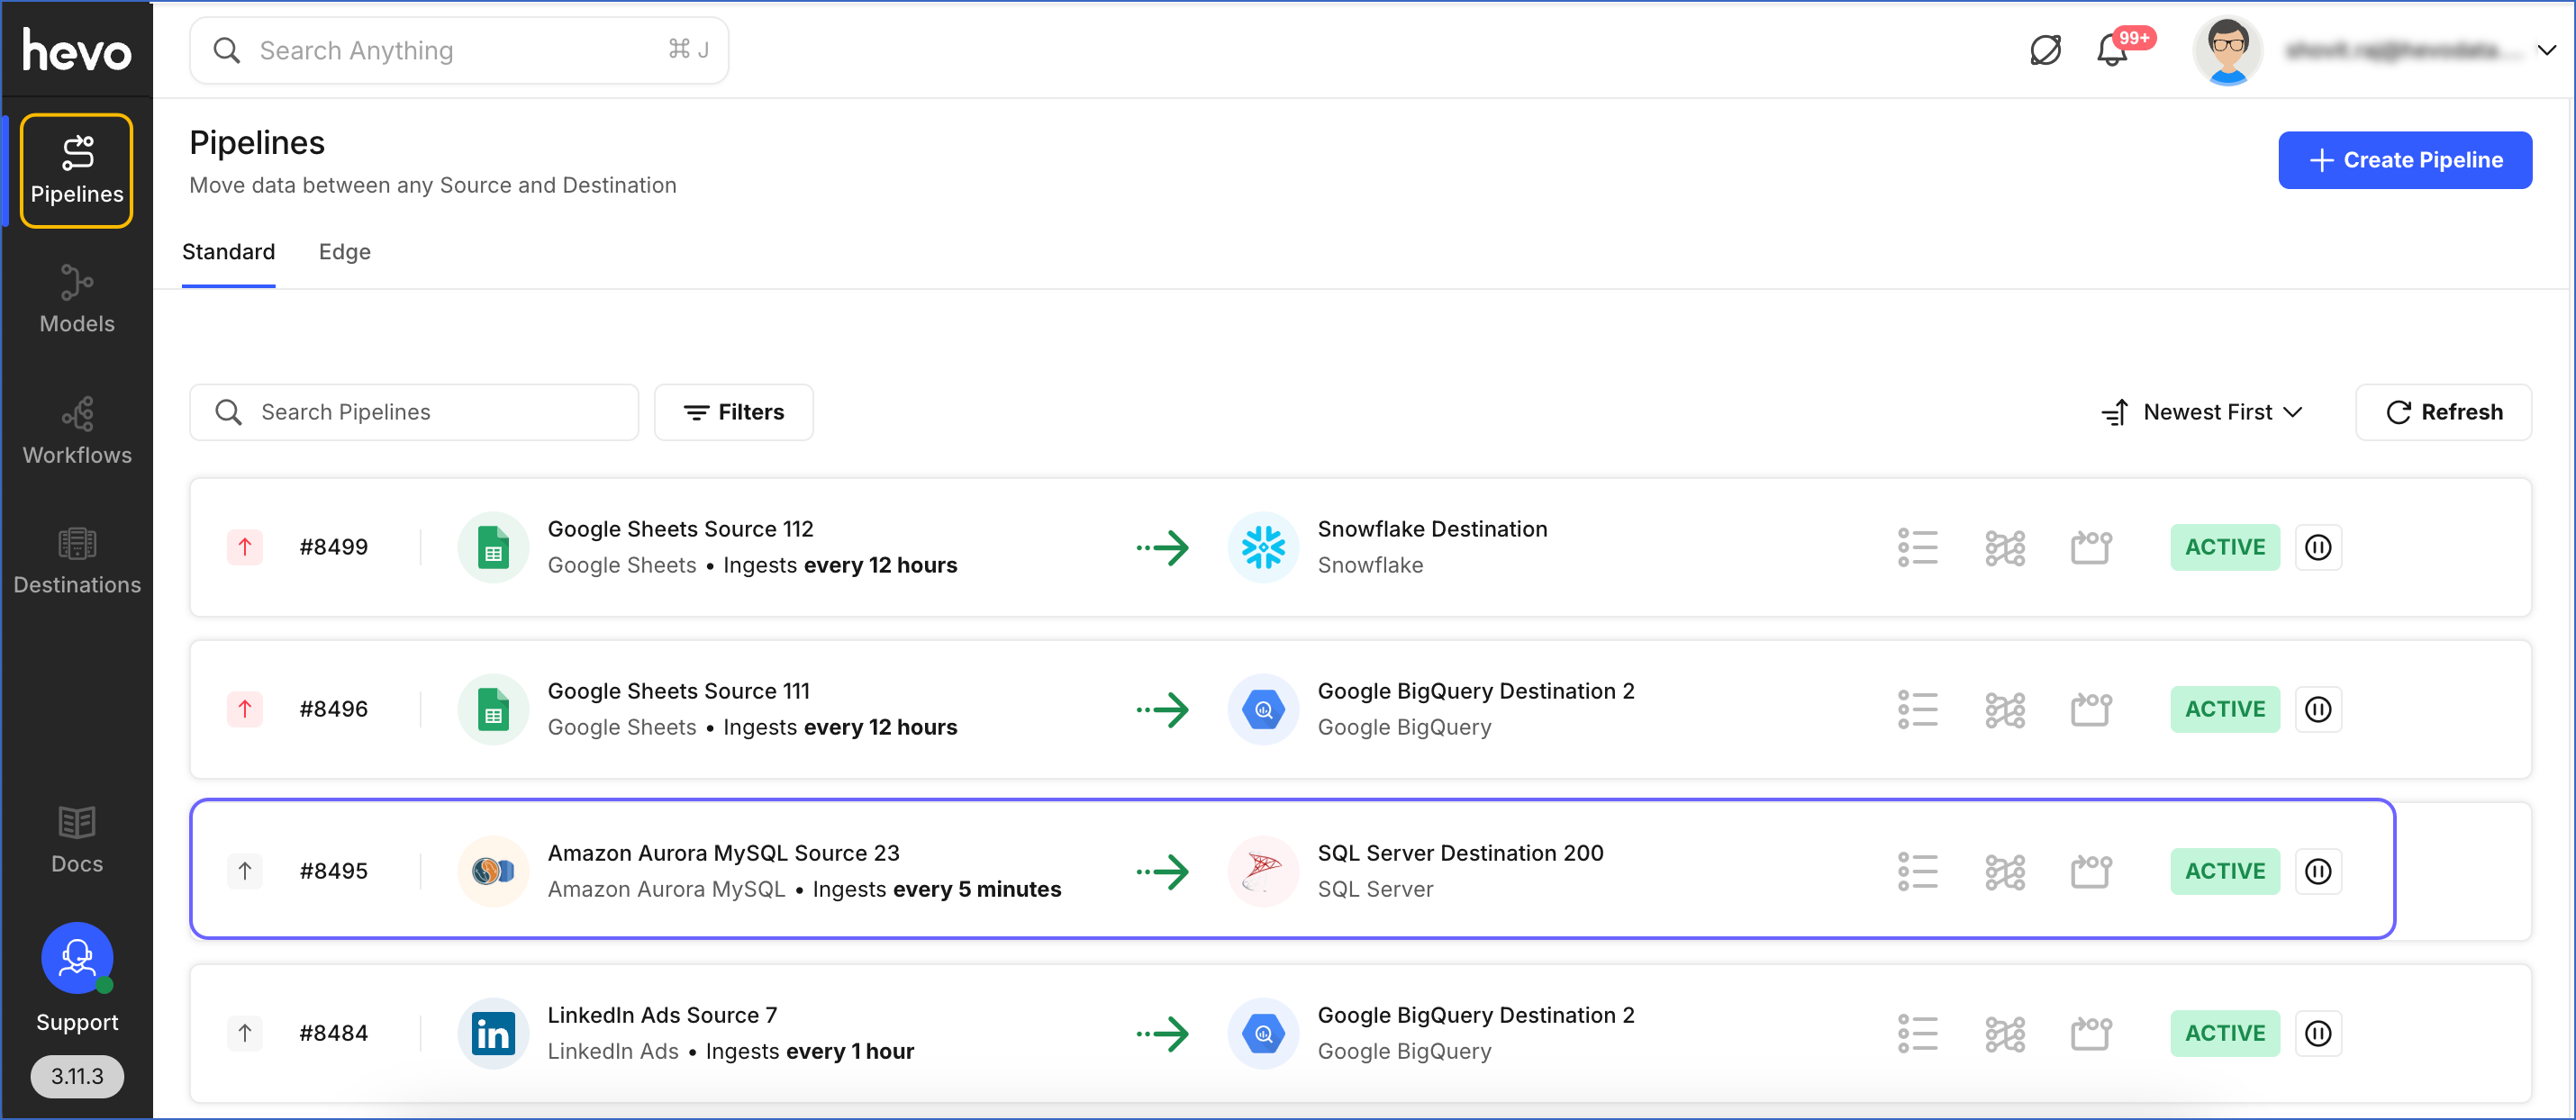Open schema mapper icon for pipeline #8496
This screenshot has width=2576, height=1120.
pyautogui.click(x=2004, y=709)
